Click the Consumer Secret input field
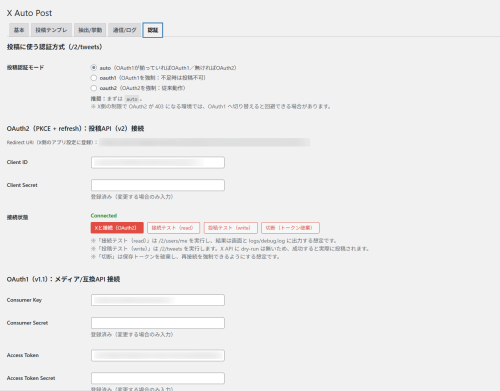The image size is (500, 391). (x=158, y=323)
